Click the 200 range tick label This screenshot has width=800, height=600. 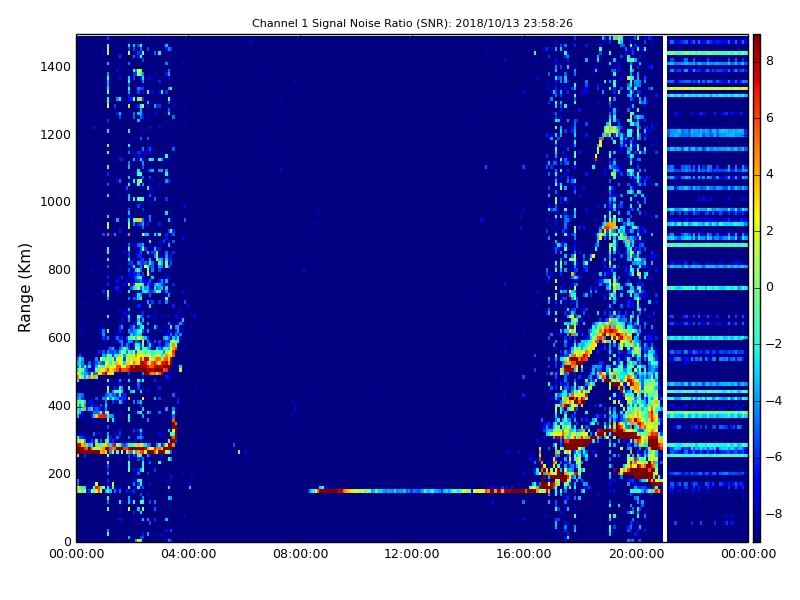pos(59,473)
